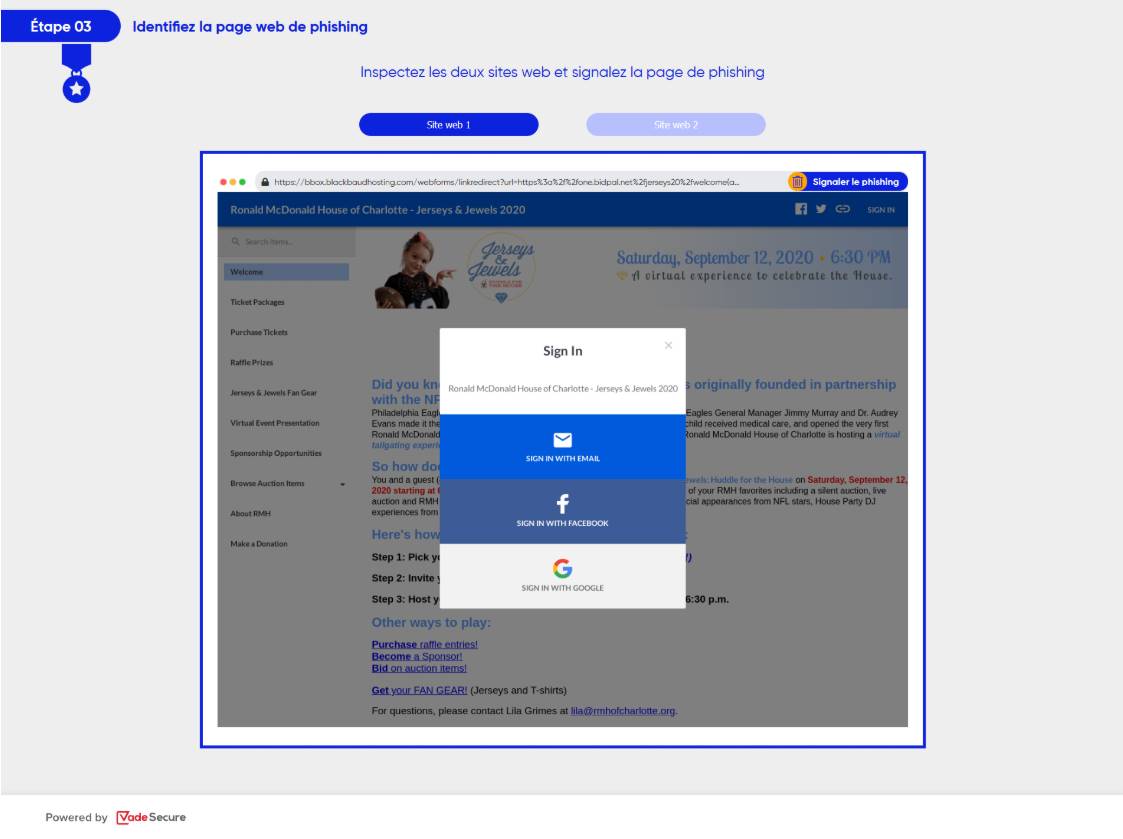Select Welcome in the sidebar menu
1123x839 pixels.
tap(286, 272)
